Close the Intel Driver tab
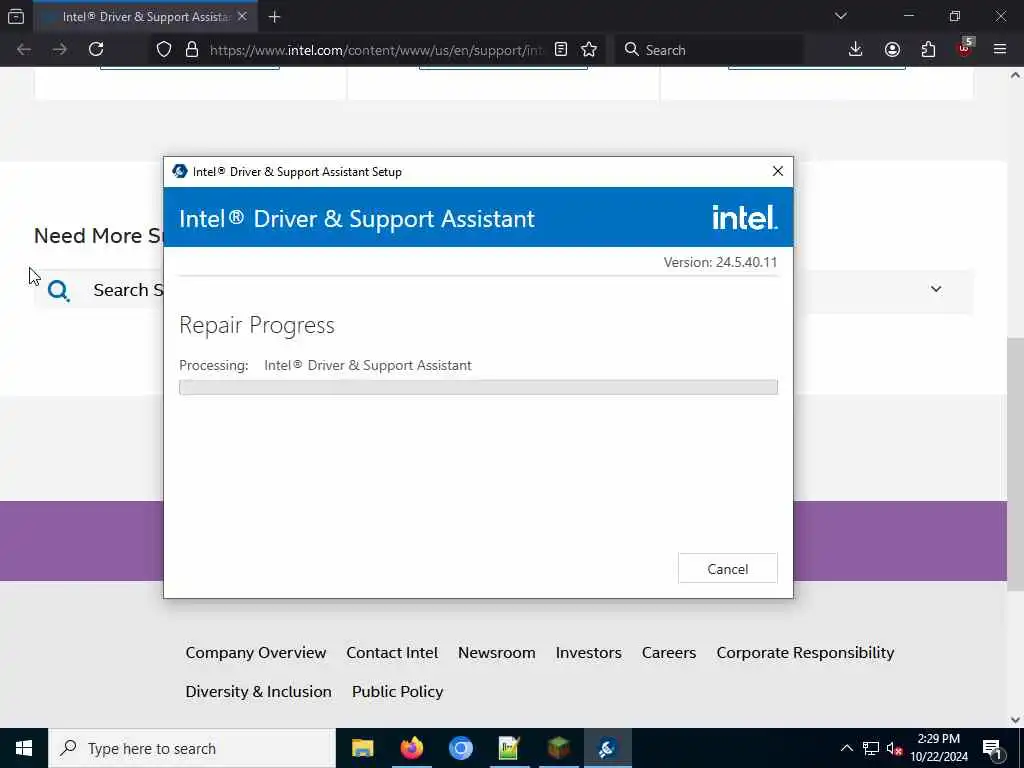 click(x=242, y=16)
